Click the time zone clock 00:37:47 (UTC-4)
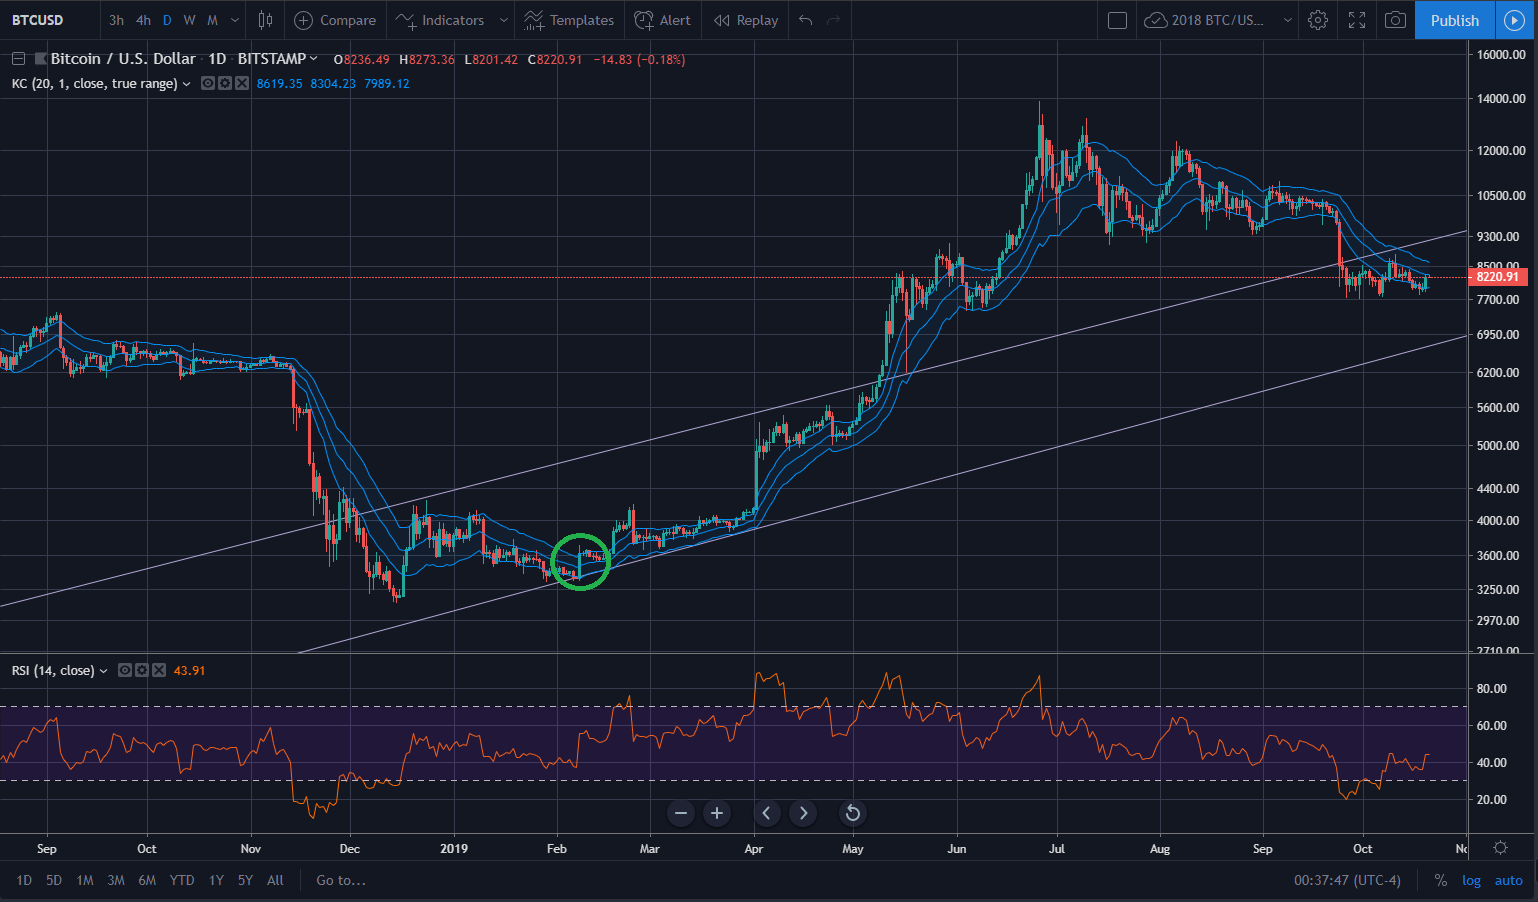1538x902 pixels. click(x=1347, y=880)
